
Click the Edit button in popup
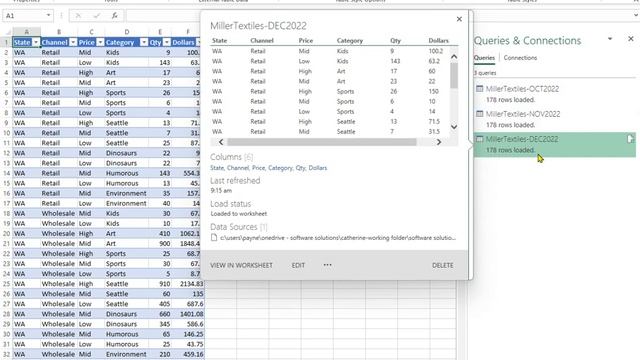(298, 265)
